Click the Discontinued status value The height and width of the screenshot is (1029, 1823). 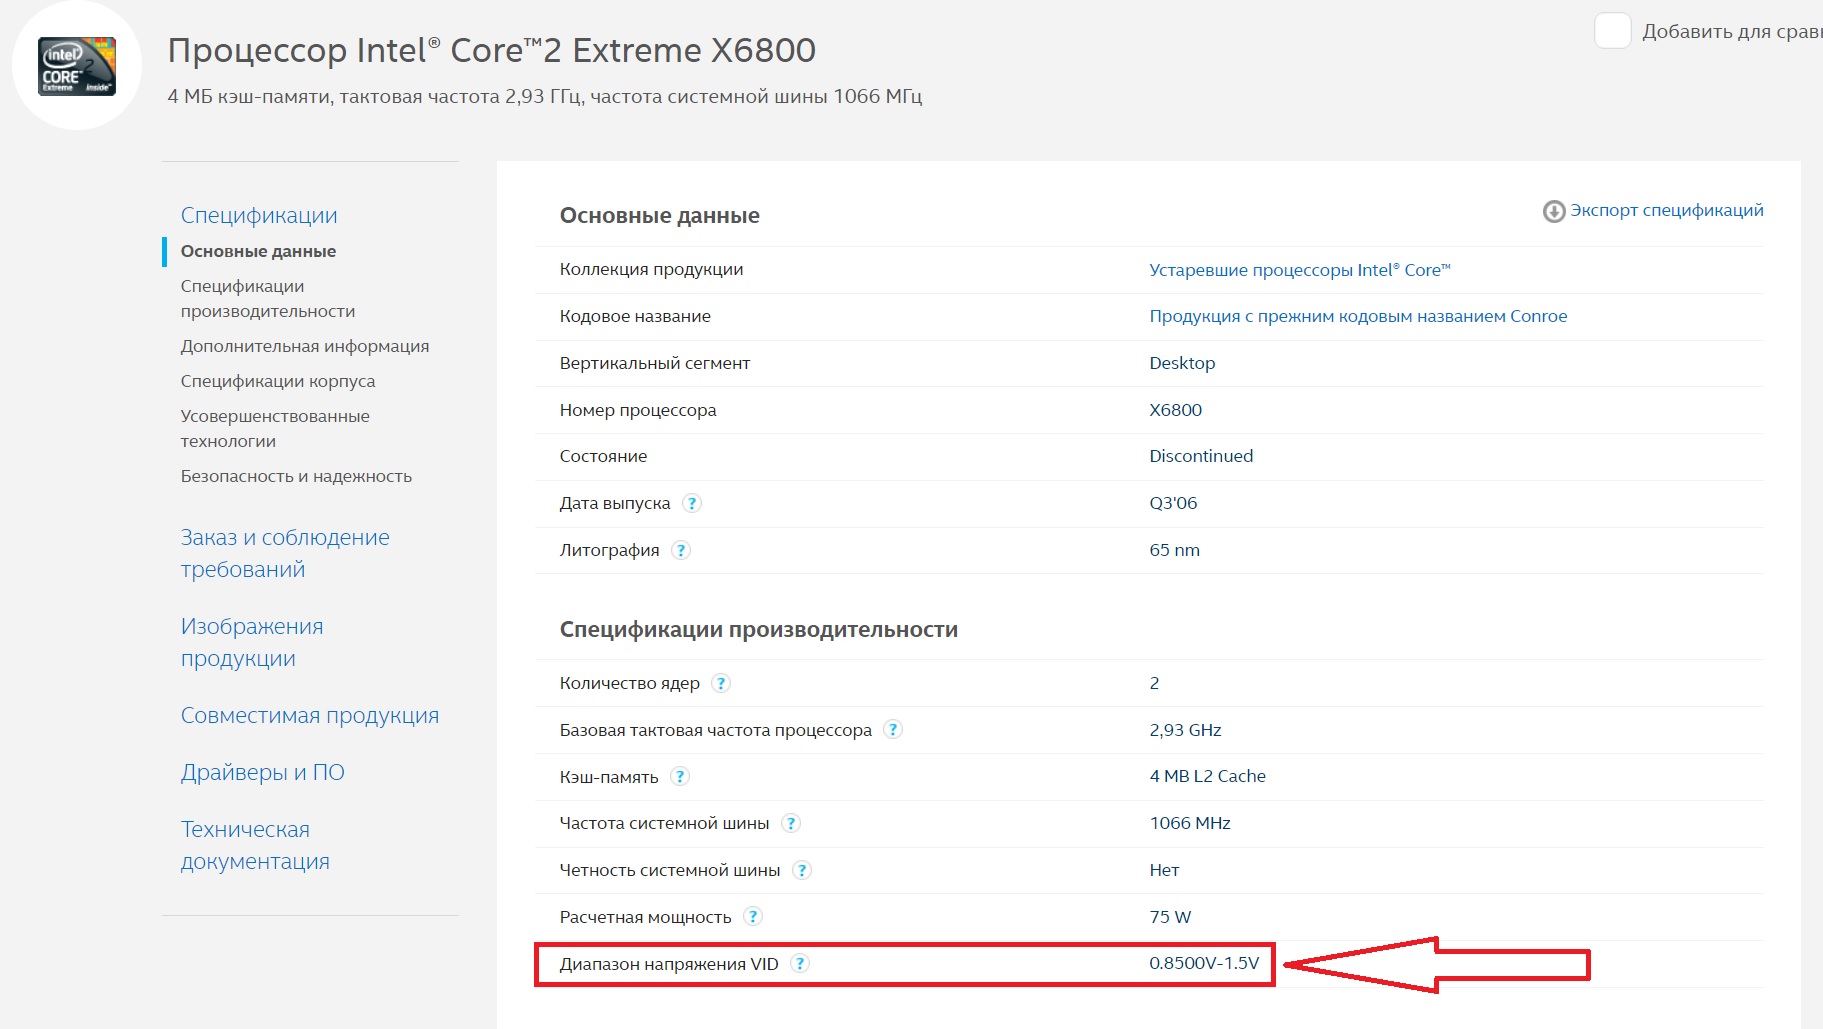(1201, 456)
